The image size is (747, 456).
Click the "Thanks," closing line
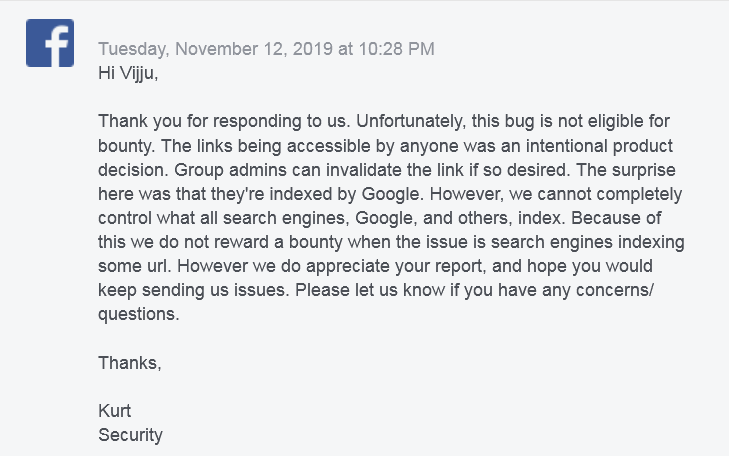(129, 363)
